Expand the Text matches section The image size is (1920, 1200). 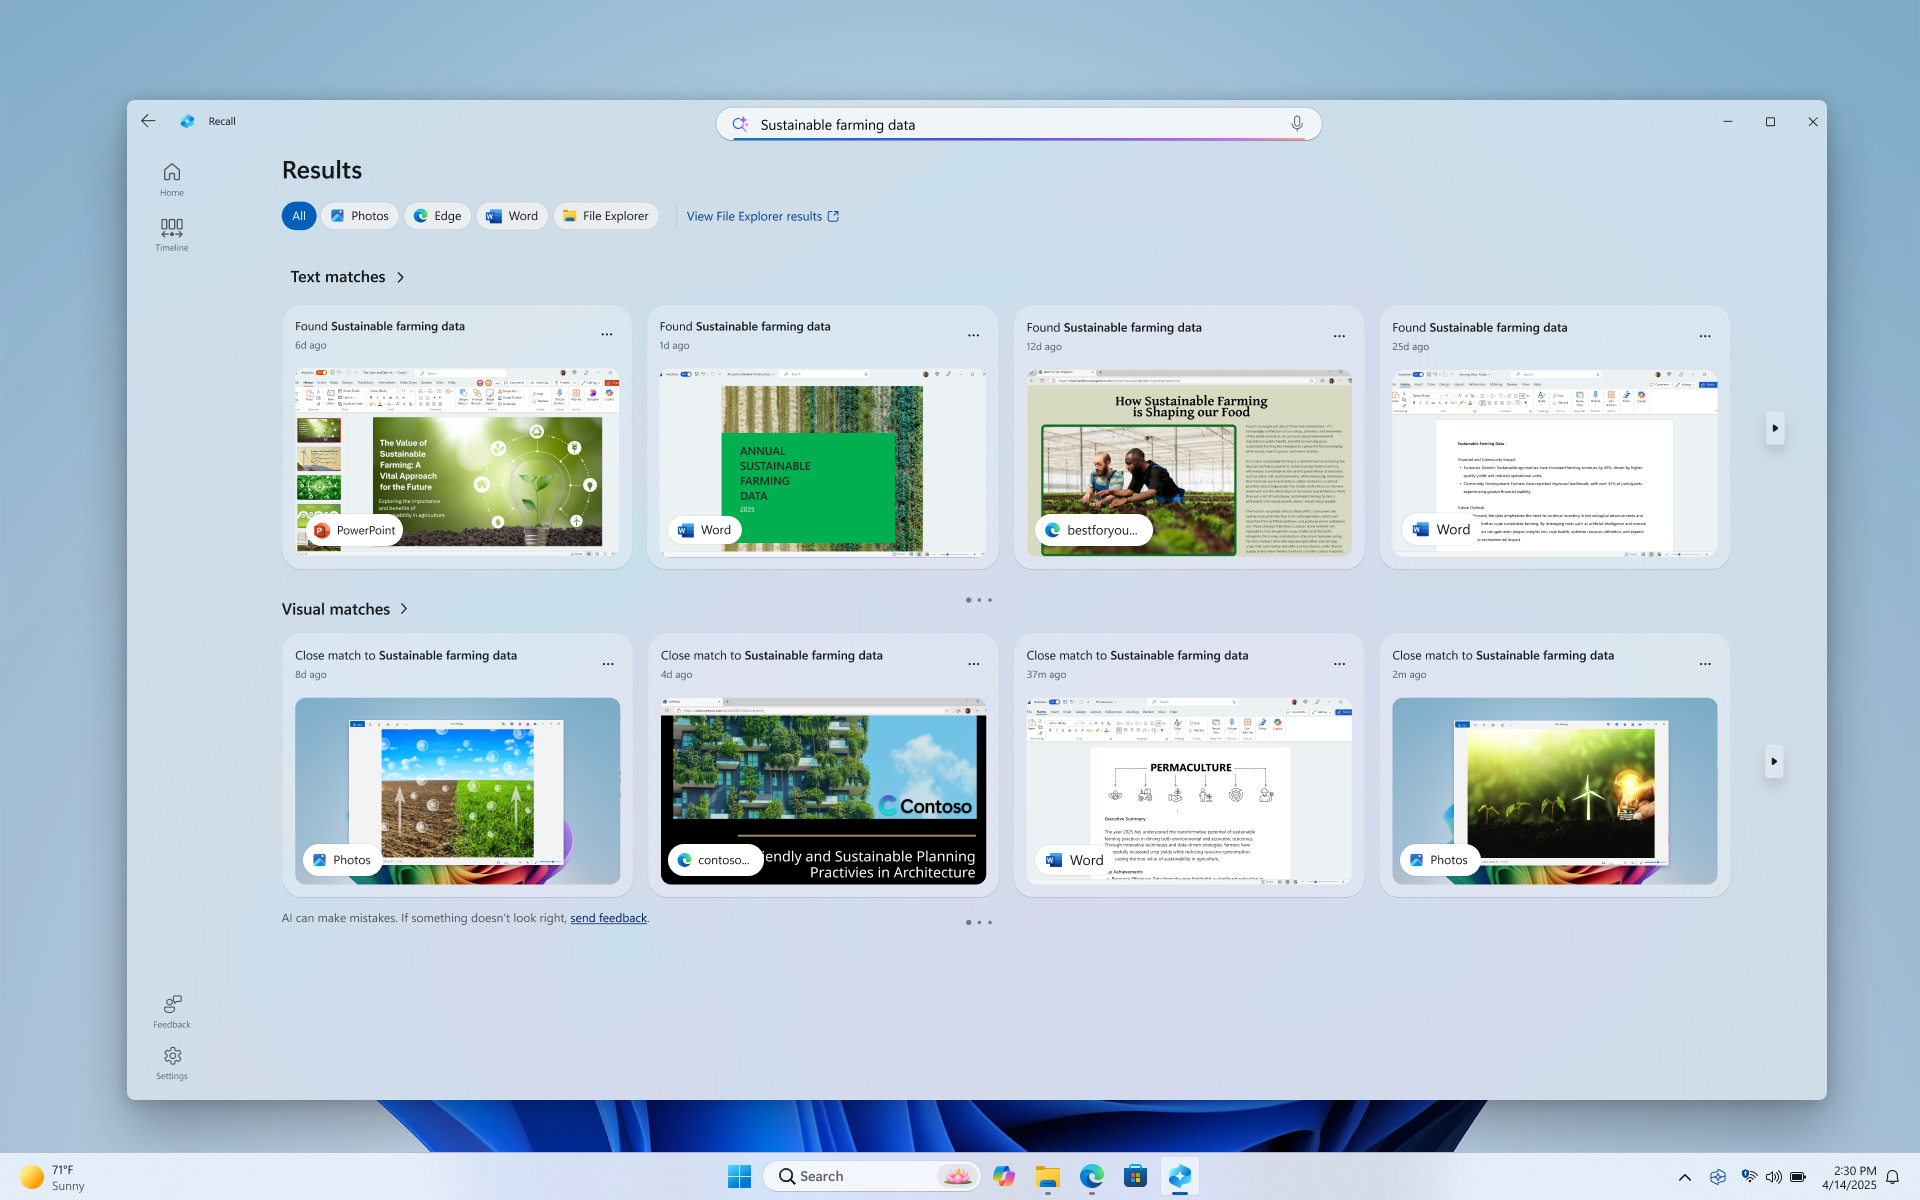pyautogui.click(x=399, y=277)
